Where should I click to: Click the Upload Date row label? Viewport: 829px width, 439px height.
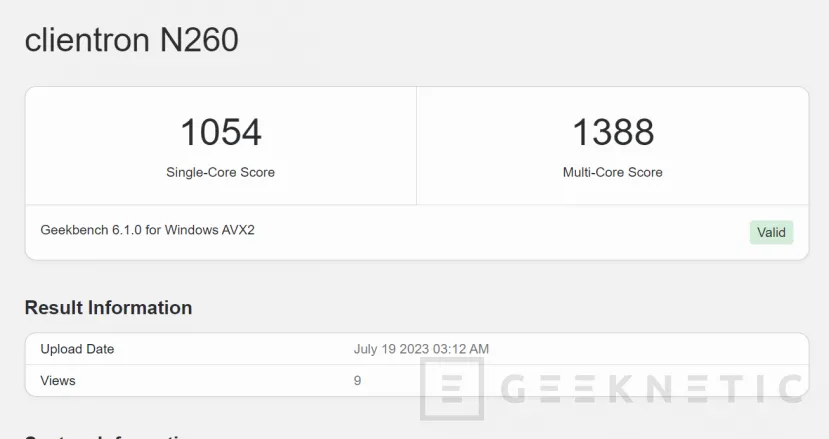coord(77,349)
